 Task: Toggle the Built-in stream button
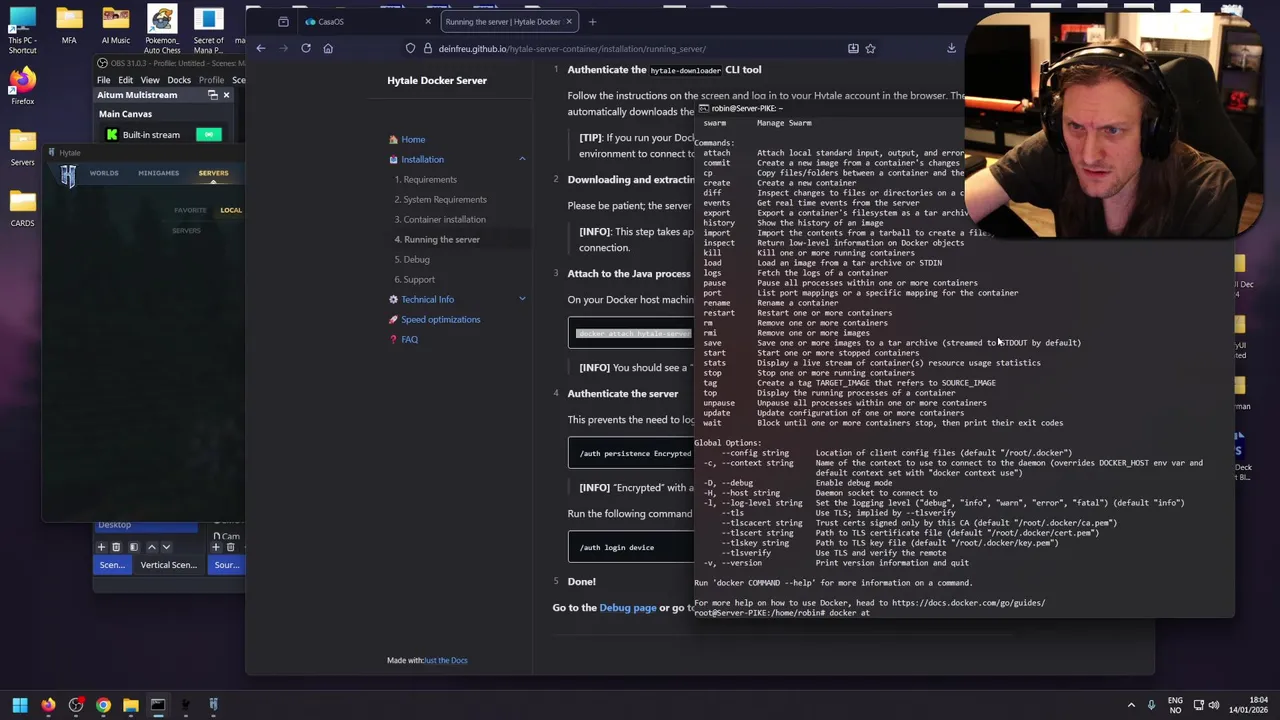[x=209, y=134]
